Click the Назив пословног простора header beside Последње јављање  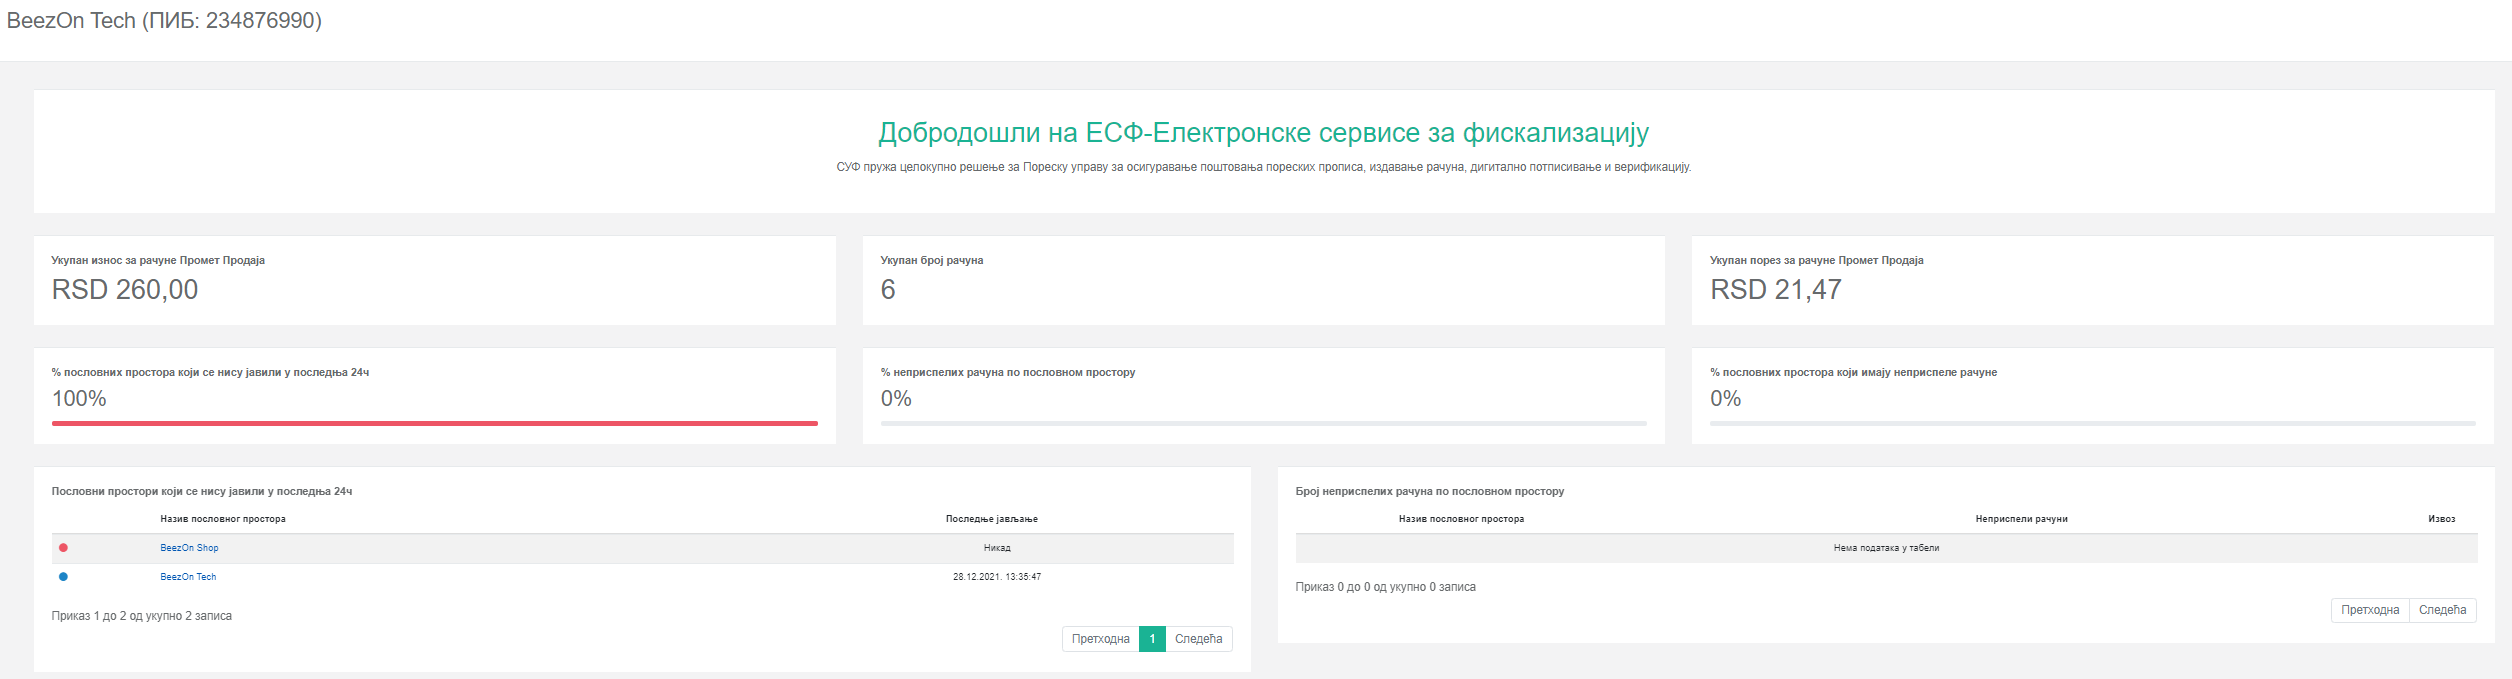[x=223, y=519]
